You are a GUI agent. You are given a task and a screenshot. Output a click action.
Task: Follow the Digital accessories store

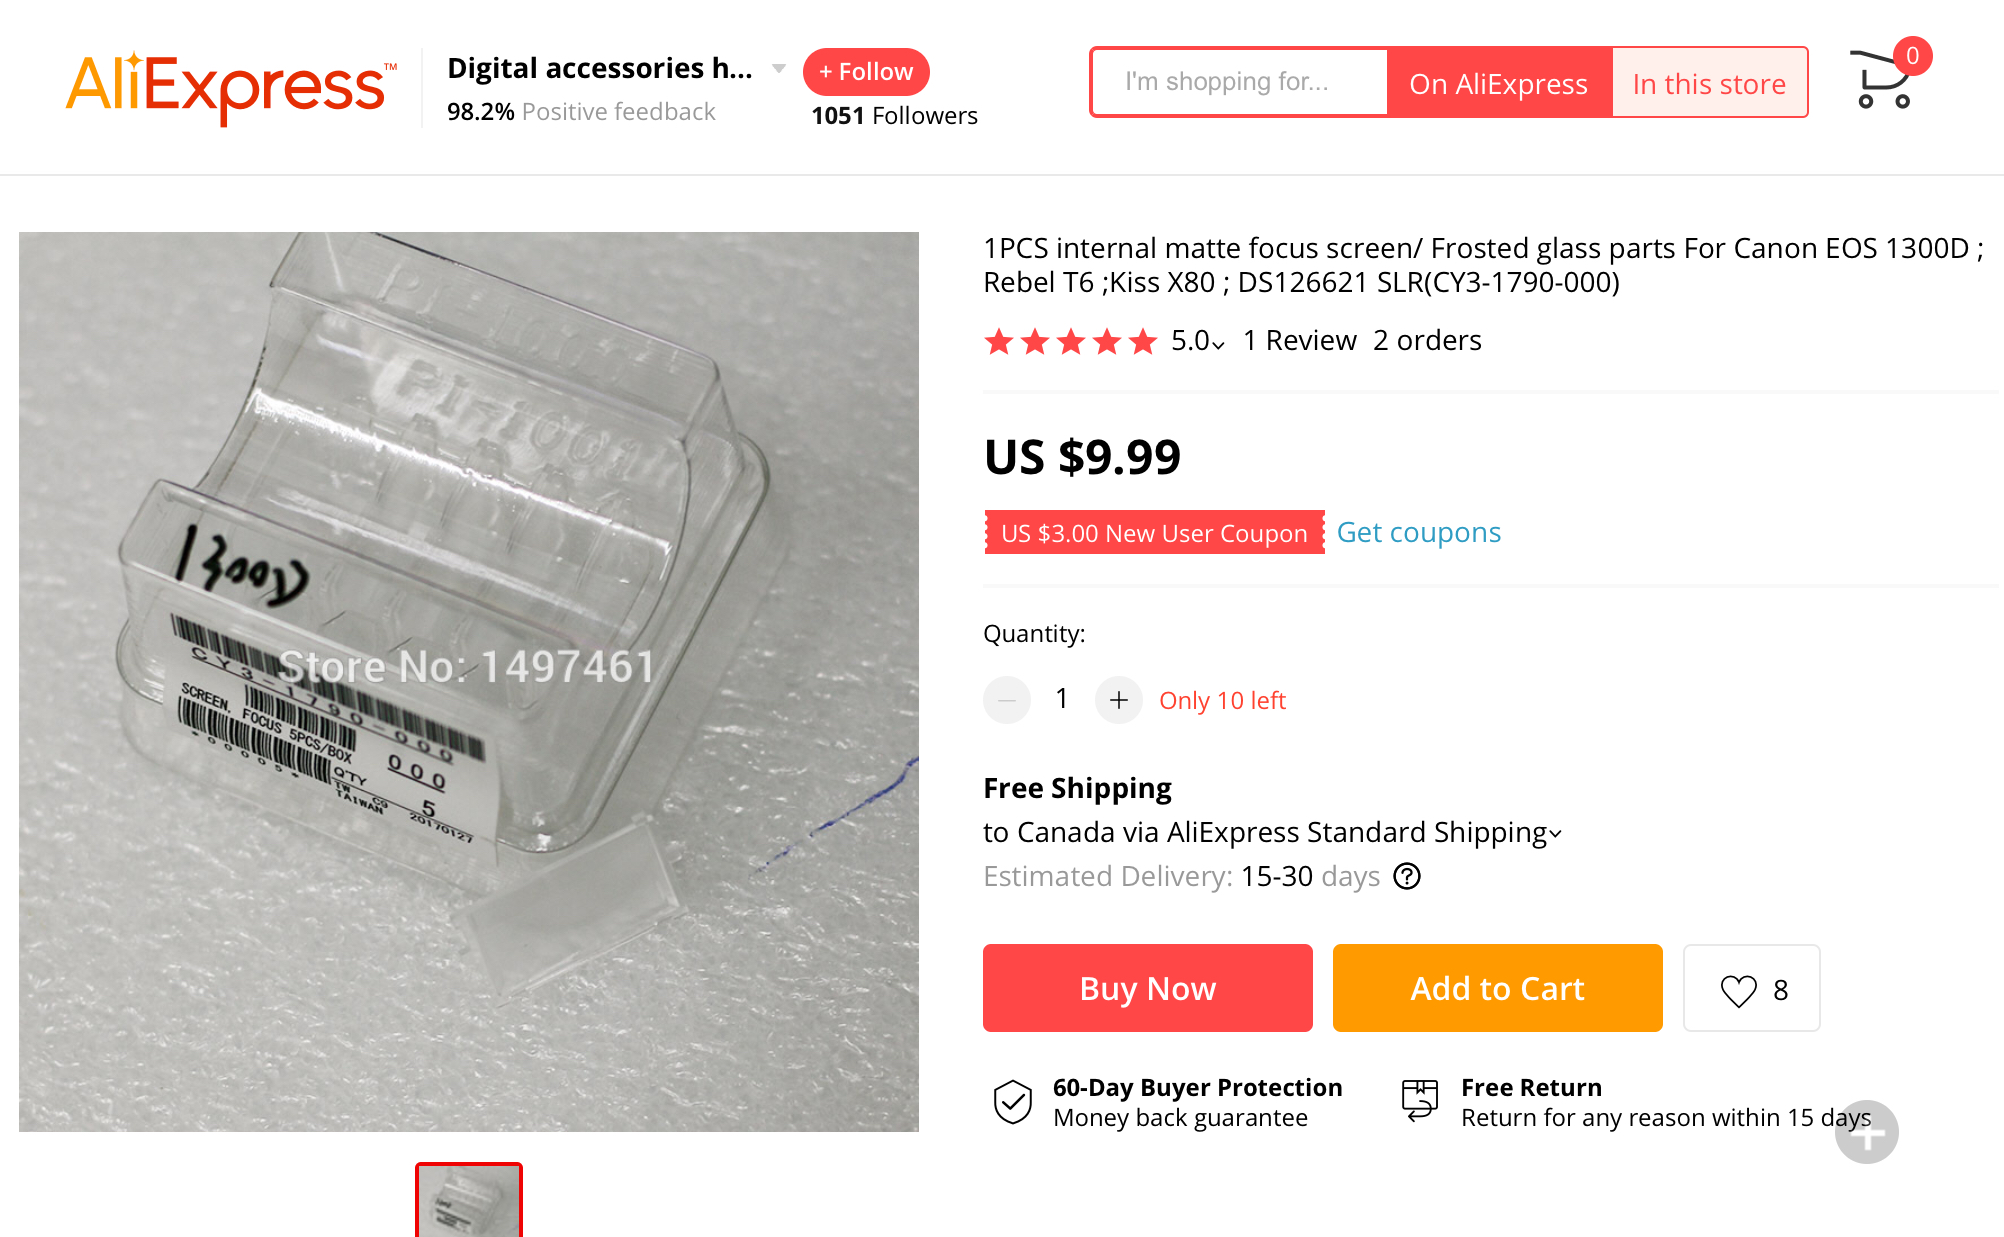tap(866, 72)
